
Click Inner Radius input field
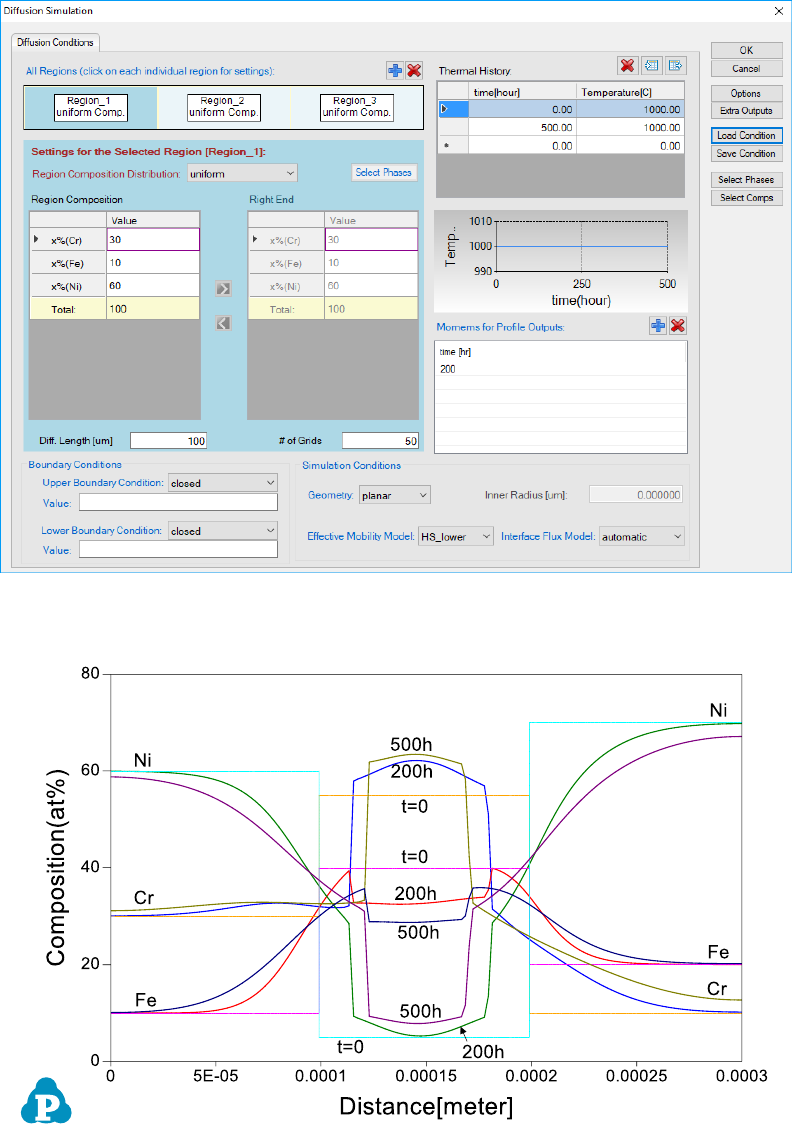(x=636, y=495)
